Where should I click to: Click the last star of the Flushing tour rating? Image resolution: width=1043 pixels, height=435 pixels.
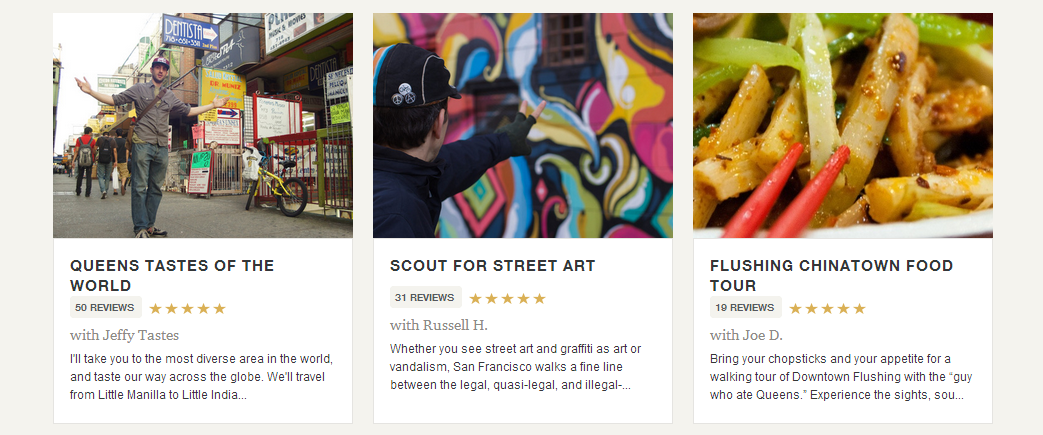pyautogui.click(x=859, y=309)
